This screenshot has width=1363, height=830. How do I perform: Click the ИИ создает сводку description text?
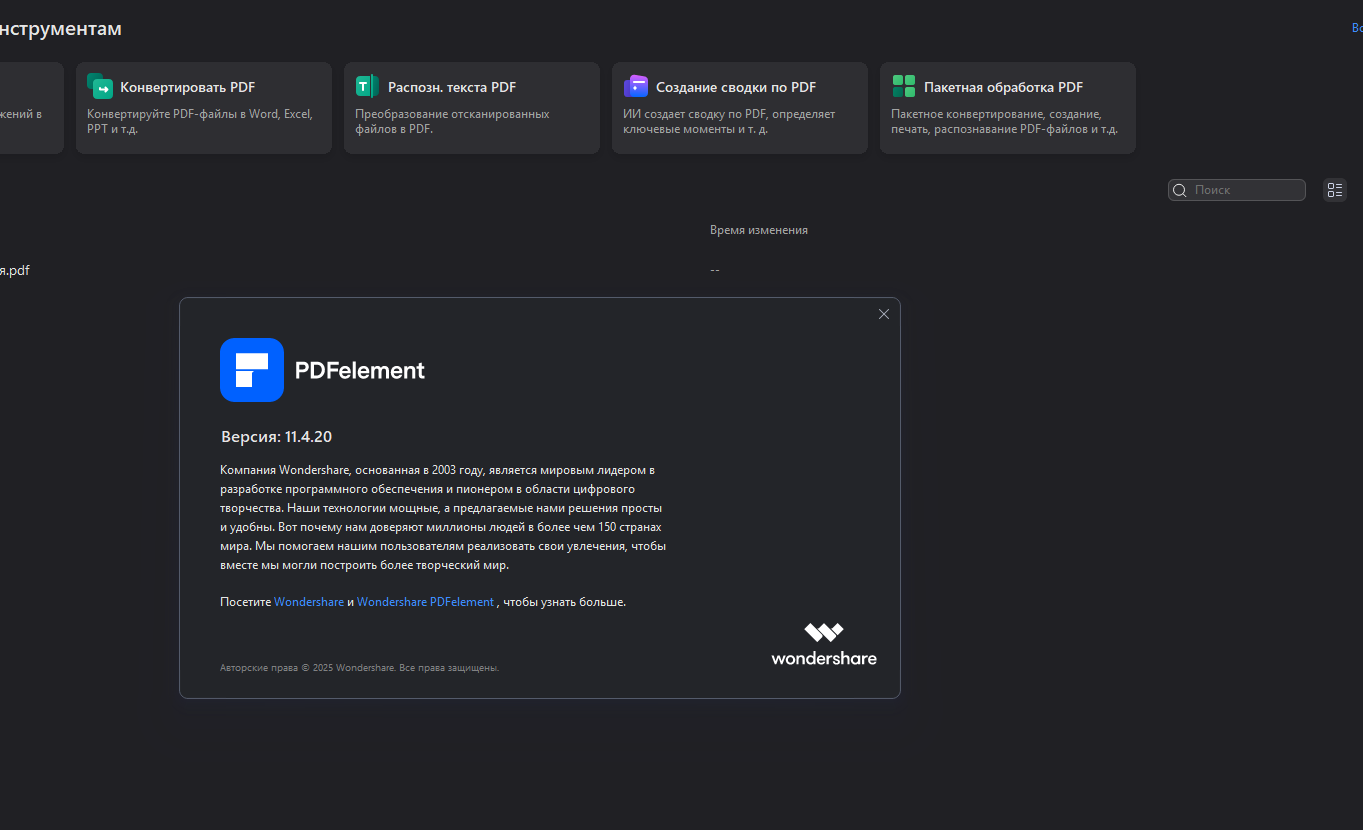click(x=729, y=121)
